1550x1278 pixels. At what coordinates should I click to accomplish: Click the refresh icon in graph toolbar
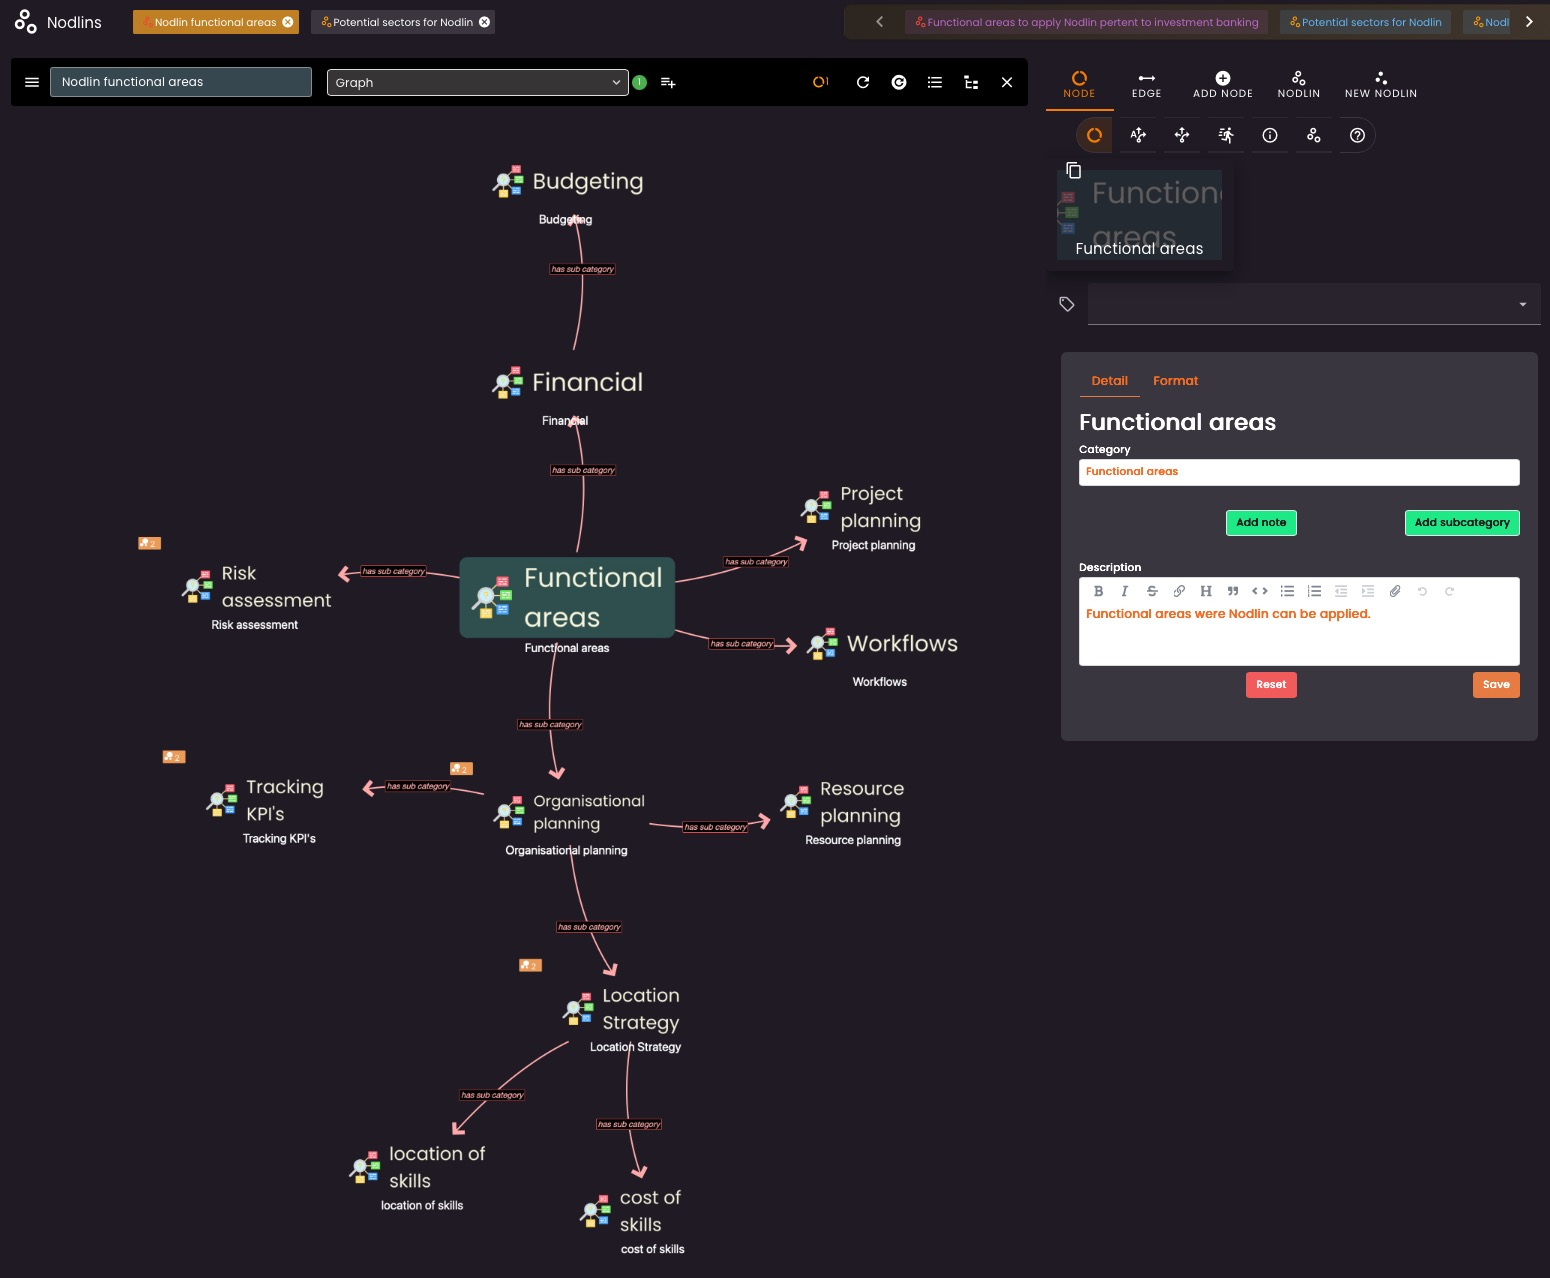coord(863,83)
